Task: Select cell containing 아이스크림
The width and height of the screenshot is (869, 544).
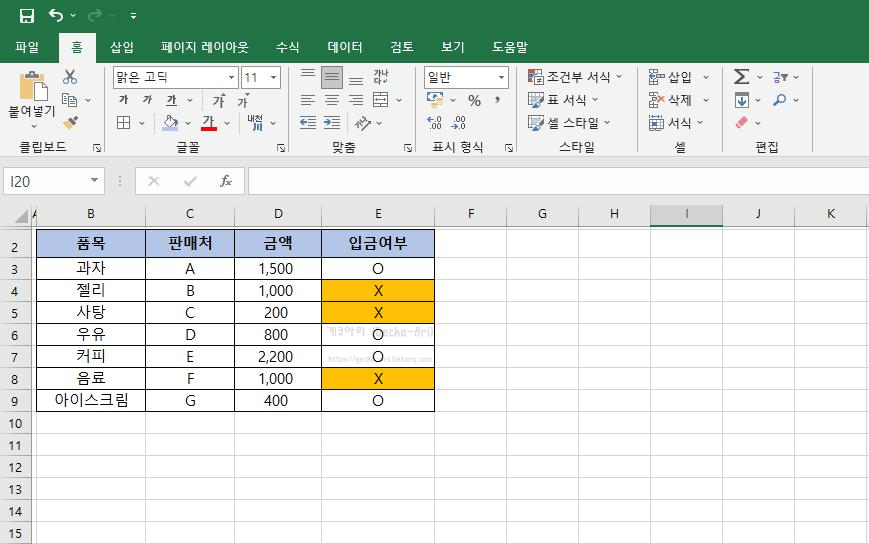Action: [x=91, y=401]
